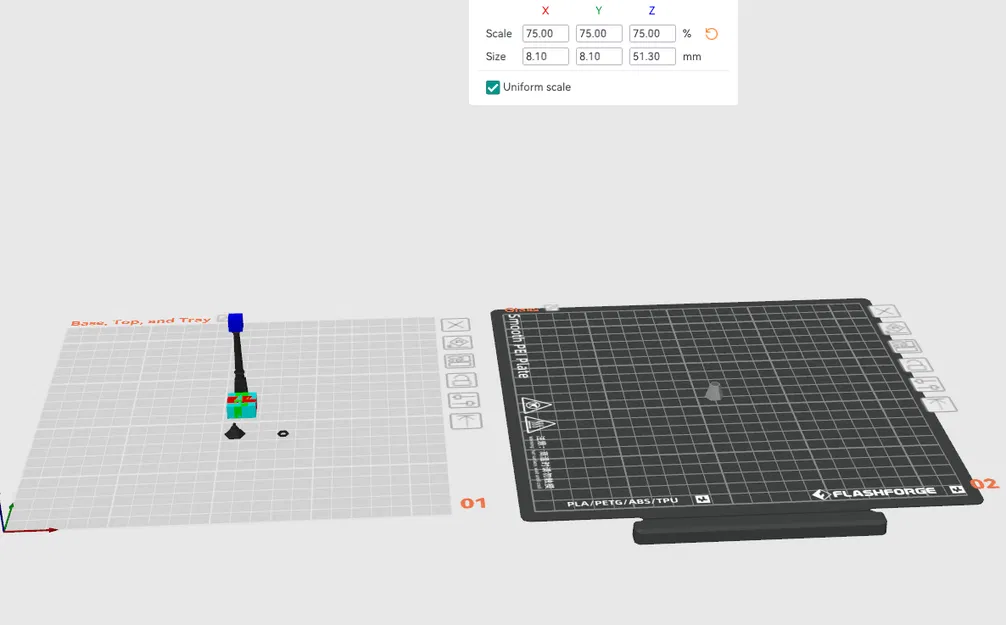Uncheck the Uniform scale checkbox

(x=493, y=87)
